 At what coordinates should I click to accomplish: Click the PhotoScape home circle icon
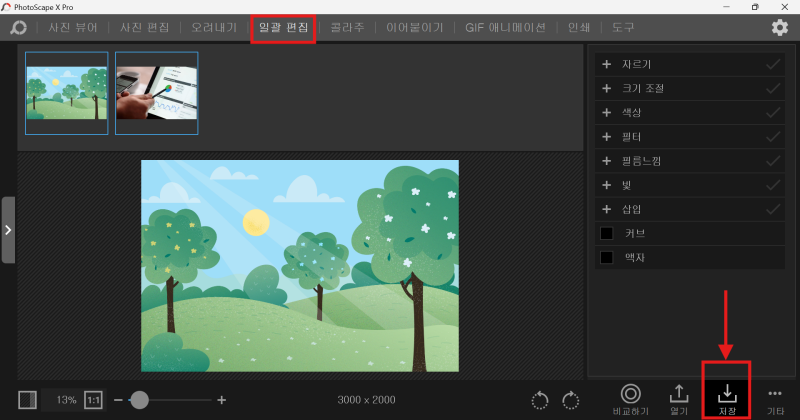click(18, 28)
